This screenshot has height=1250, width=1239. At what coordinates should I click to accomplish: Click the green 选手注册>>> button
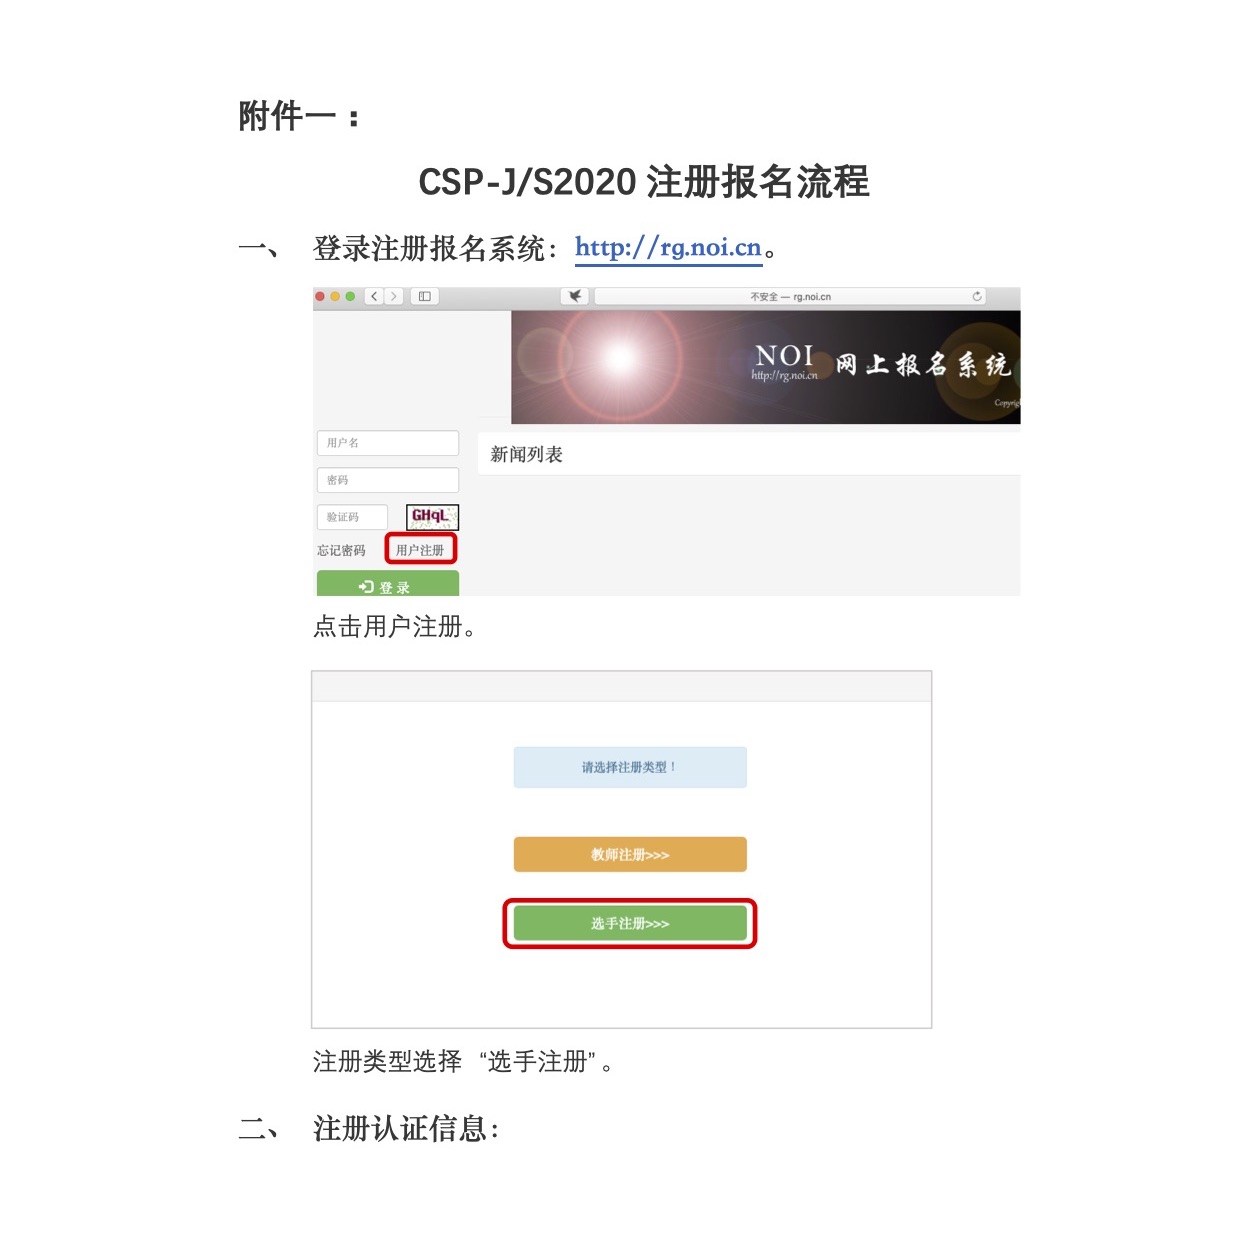pos(630,923)
